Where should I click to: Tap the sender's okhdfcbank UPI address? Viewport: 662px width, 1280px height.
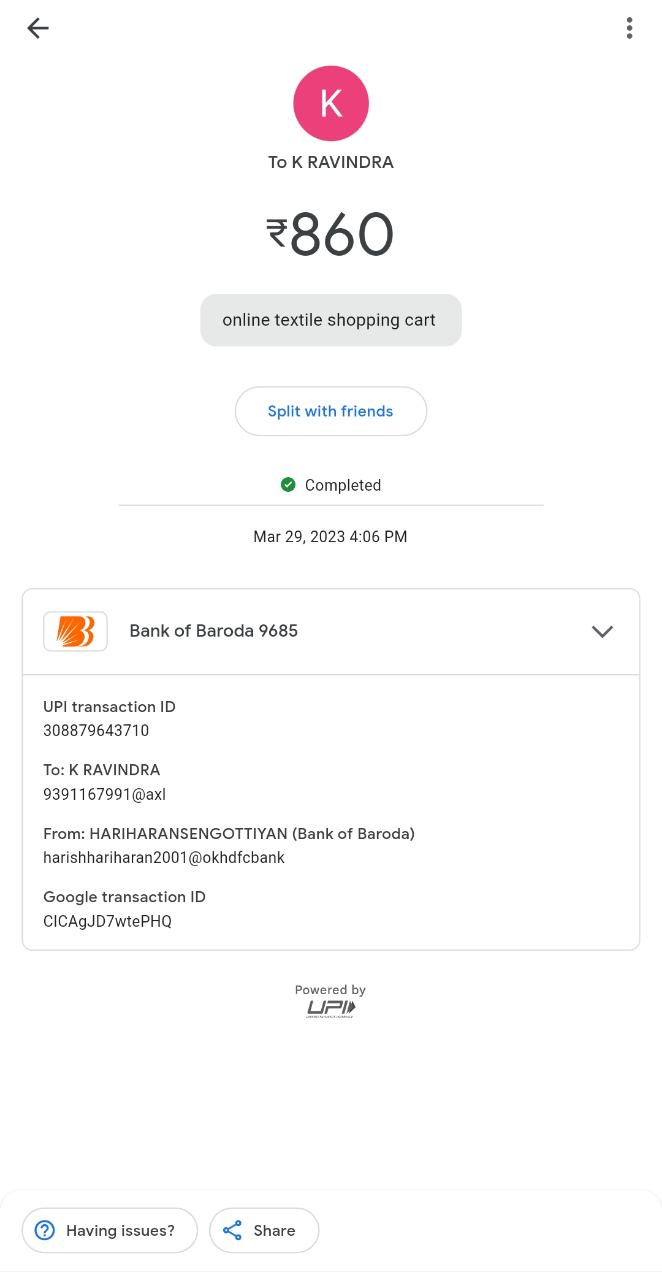coord(164,858)
